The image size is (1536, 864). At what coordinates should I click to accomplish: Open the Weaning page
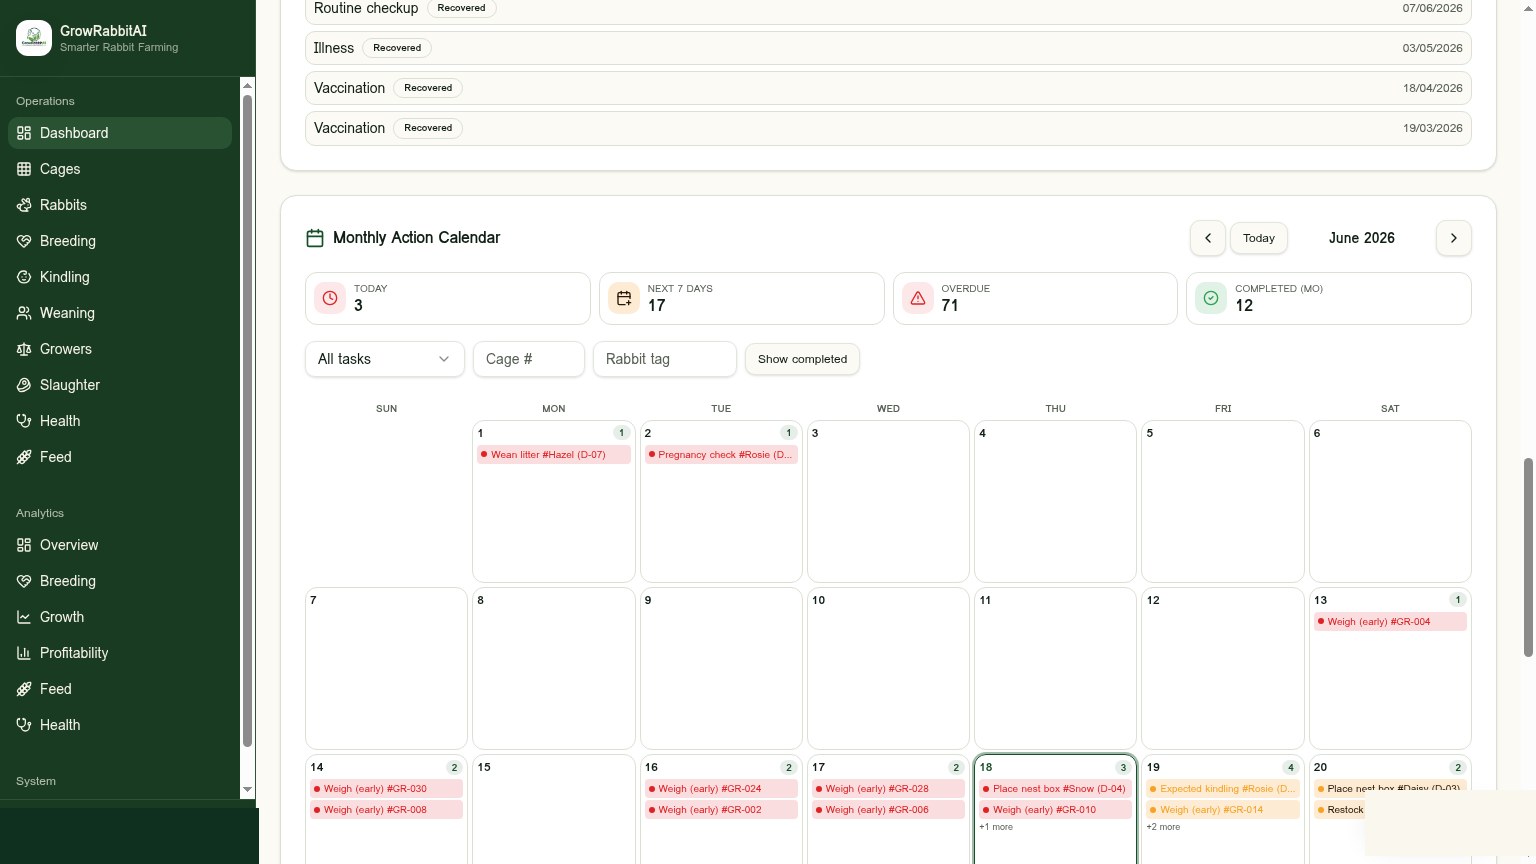point(120,313)
